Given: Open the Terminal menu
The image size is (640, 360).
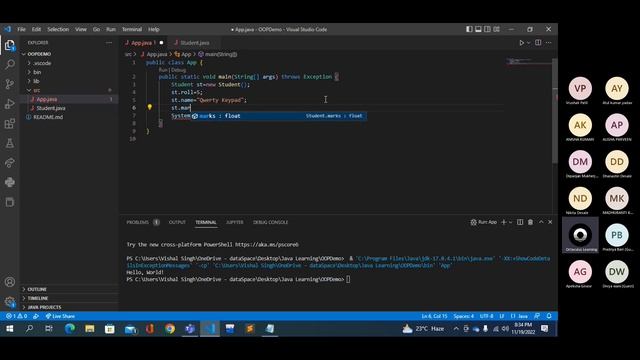Looking at the screenshot, I should tap(132, 29).
